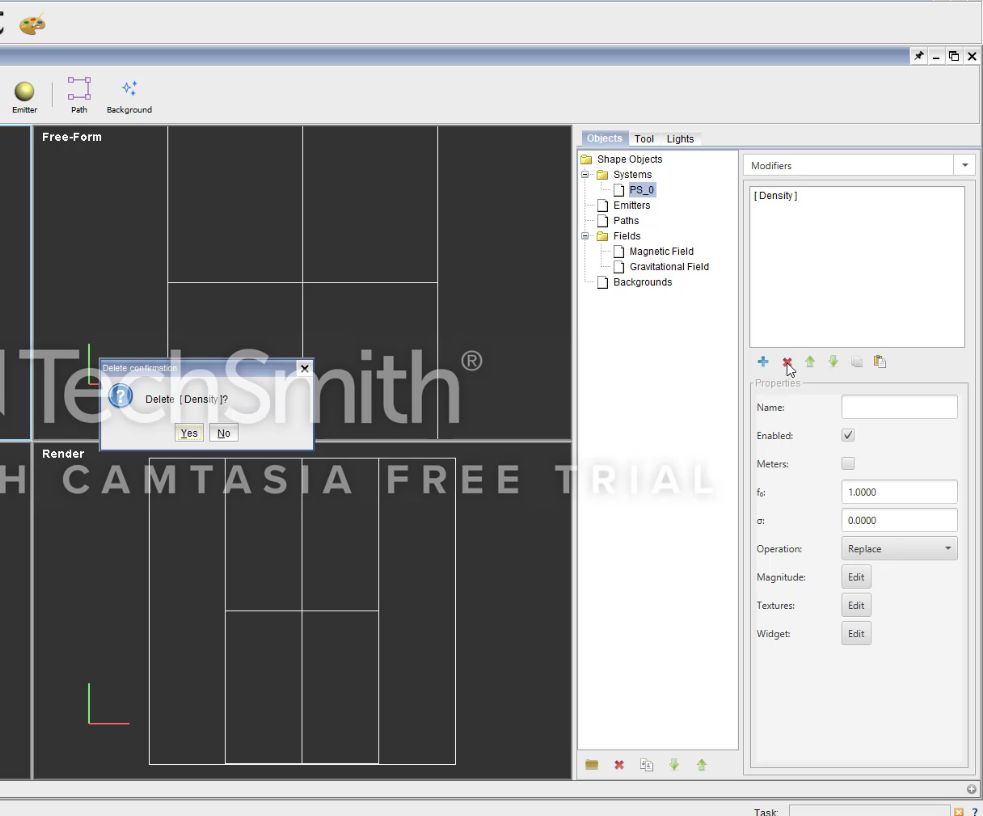Open the Modifiers dropdown
Screen dimensions: 983x816
[965, 165]
